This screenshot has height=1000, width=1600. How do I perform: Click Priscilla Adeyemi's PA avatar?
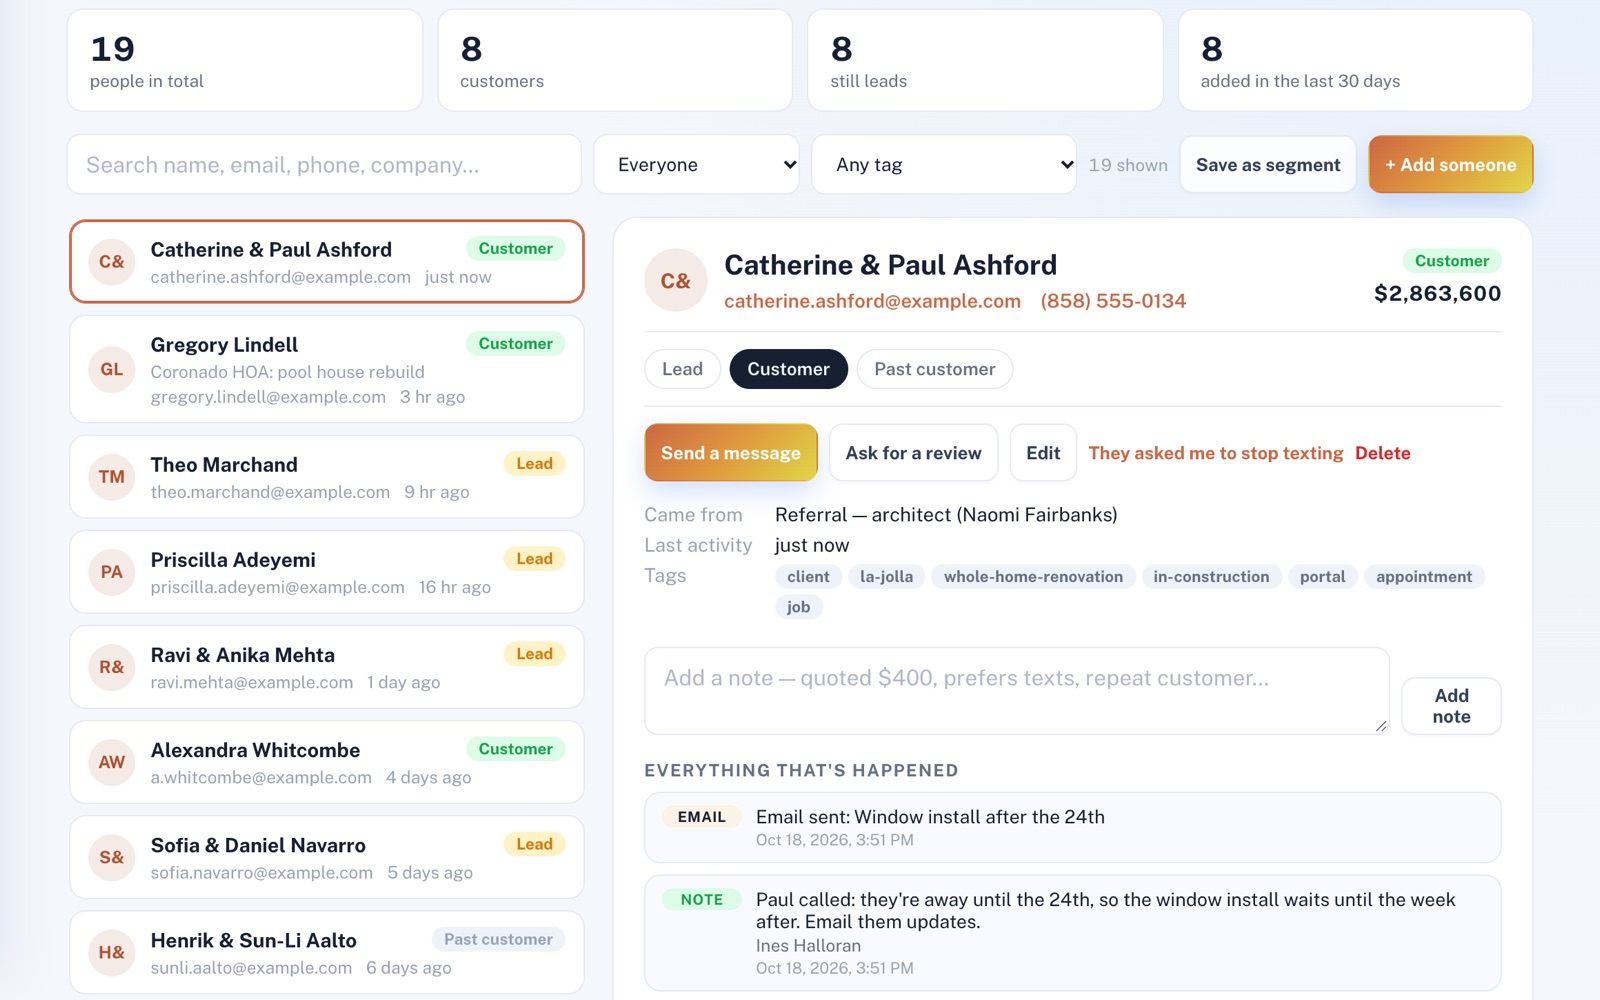pyautogui.click(x=112, y=572)
